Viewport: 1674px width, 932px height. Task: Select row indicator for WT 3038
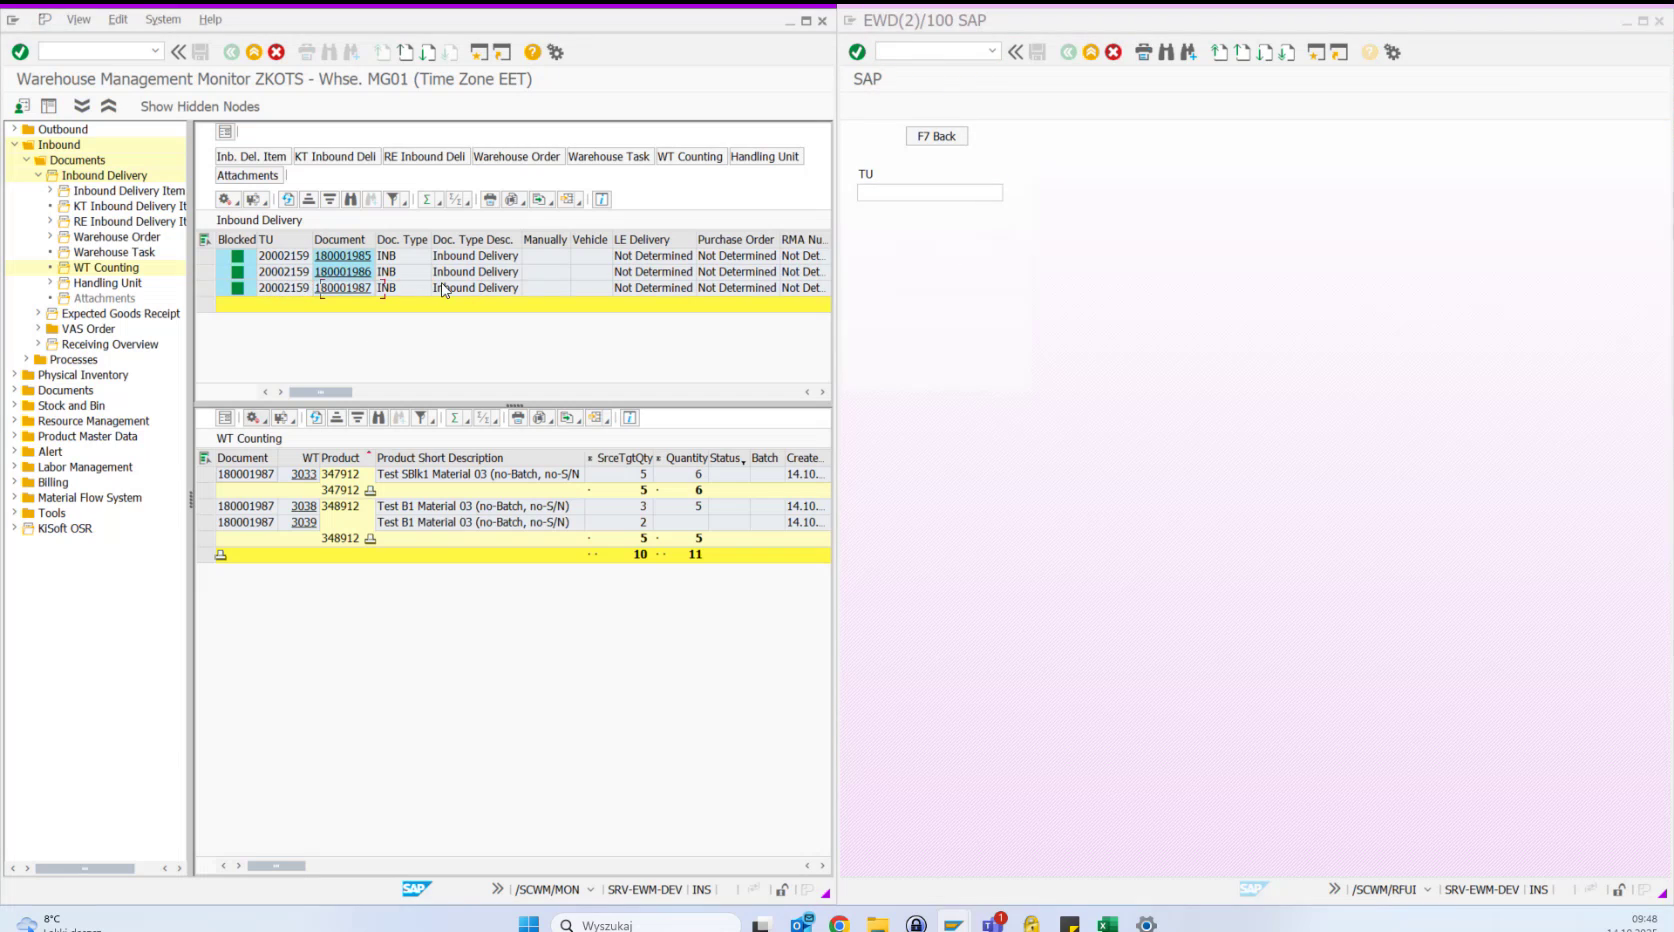pyautogui.click(x=204, y=506)
